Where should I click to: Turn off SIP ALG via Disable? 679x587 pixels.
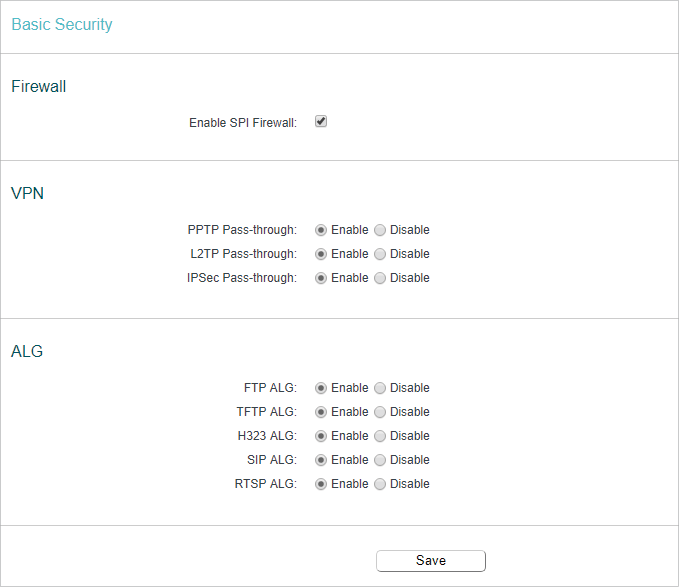380,460
